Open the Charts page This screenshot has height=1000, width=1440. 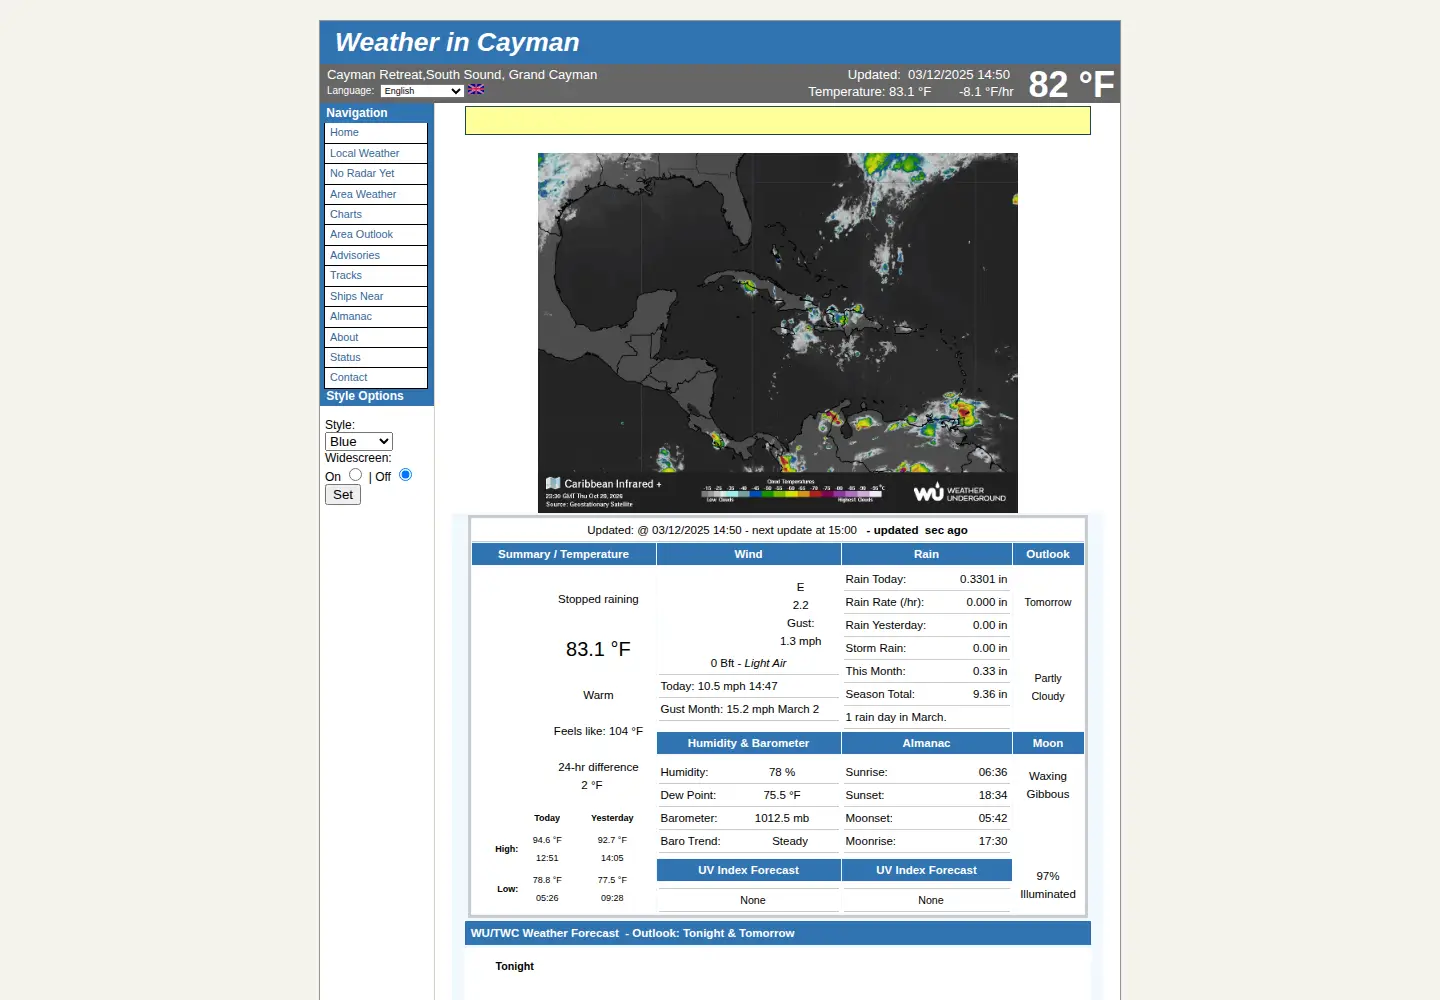[376, 214]
